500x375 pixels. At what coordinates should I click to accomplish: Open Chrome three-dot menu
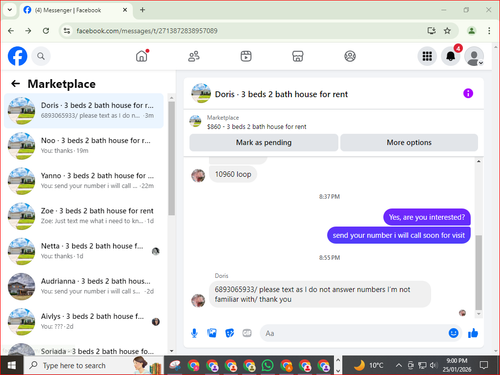[x=489, y=31]
